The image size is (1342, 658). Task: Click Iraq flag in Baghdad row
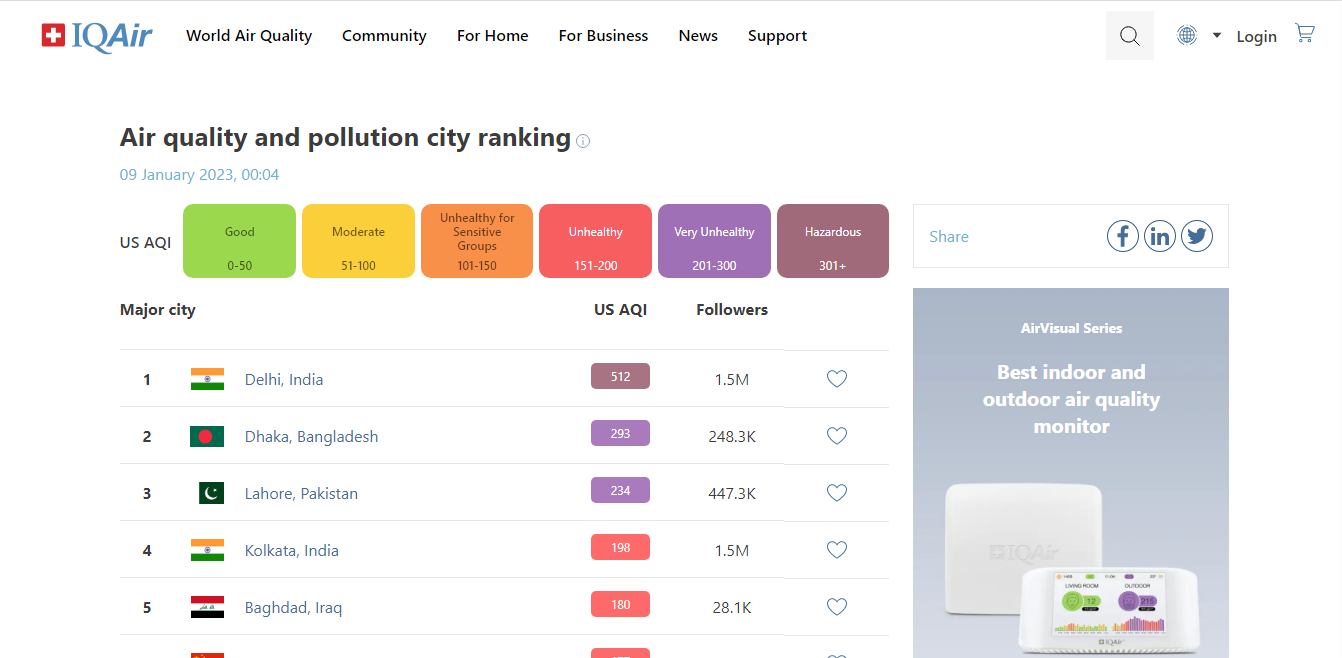click(207, 607)
